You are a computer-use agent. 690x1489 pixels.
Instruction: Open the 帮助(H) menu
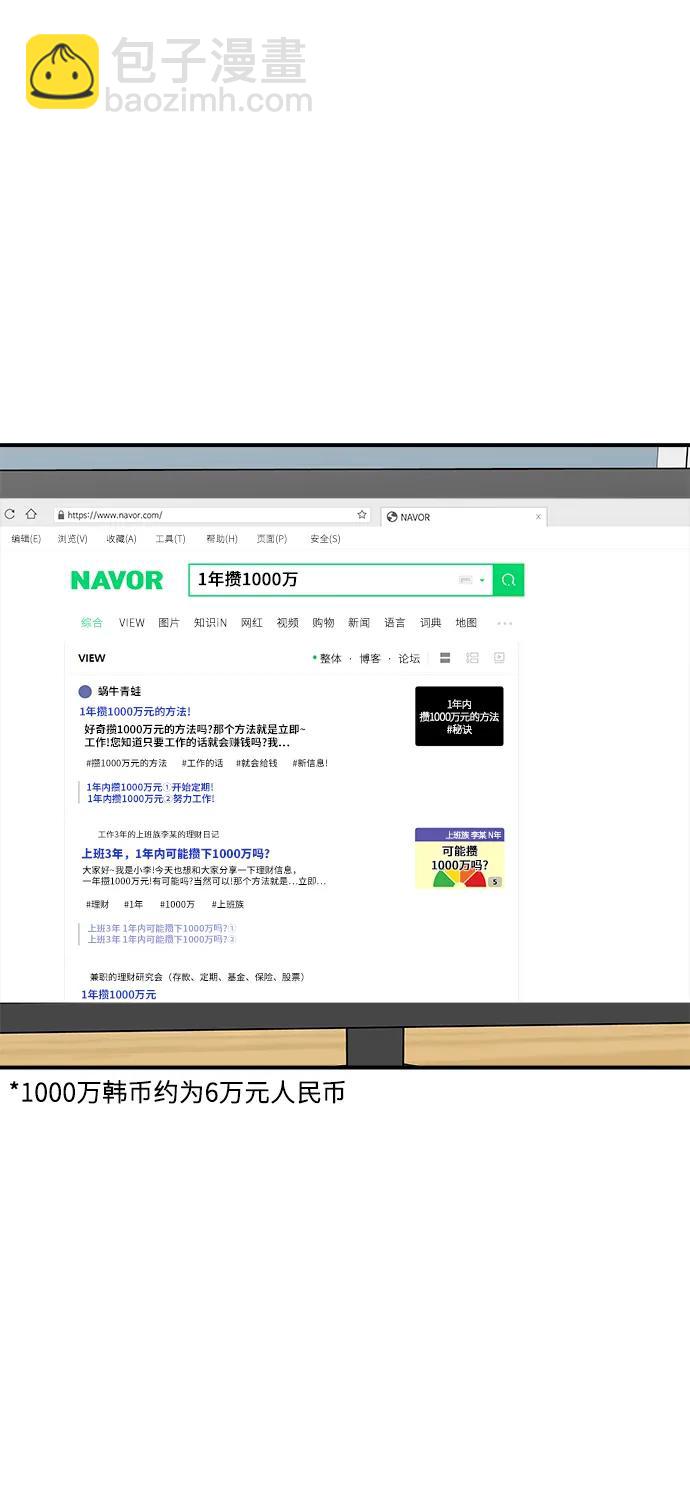pos(221,539)
